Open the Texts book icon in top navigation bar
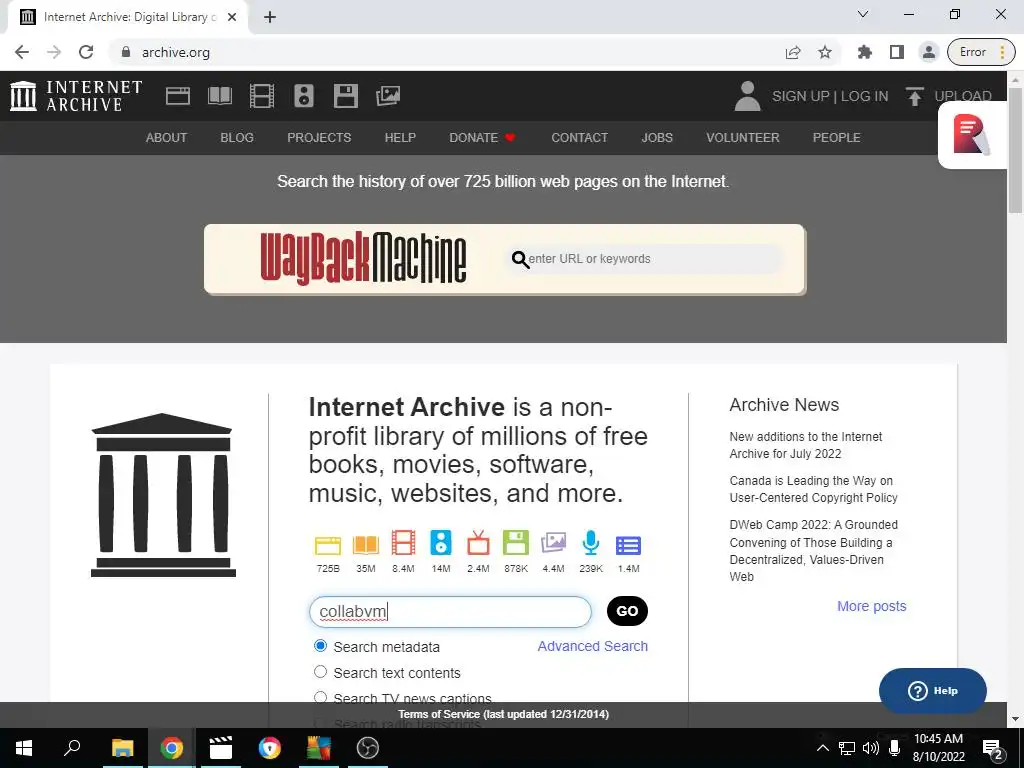The width and height of the screenshot is (1024, 768). tap(219, 96)
